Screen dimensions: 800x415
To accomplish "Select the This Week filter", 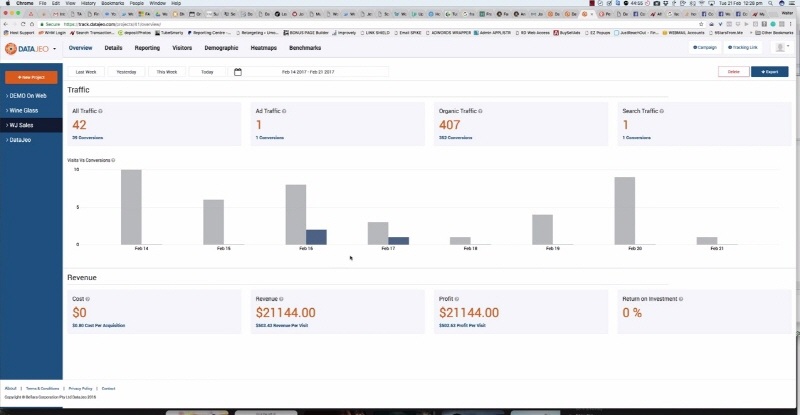I will pyautogui.click(x=167, y=72).
